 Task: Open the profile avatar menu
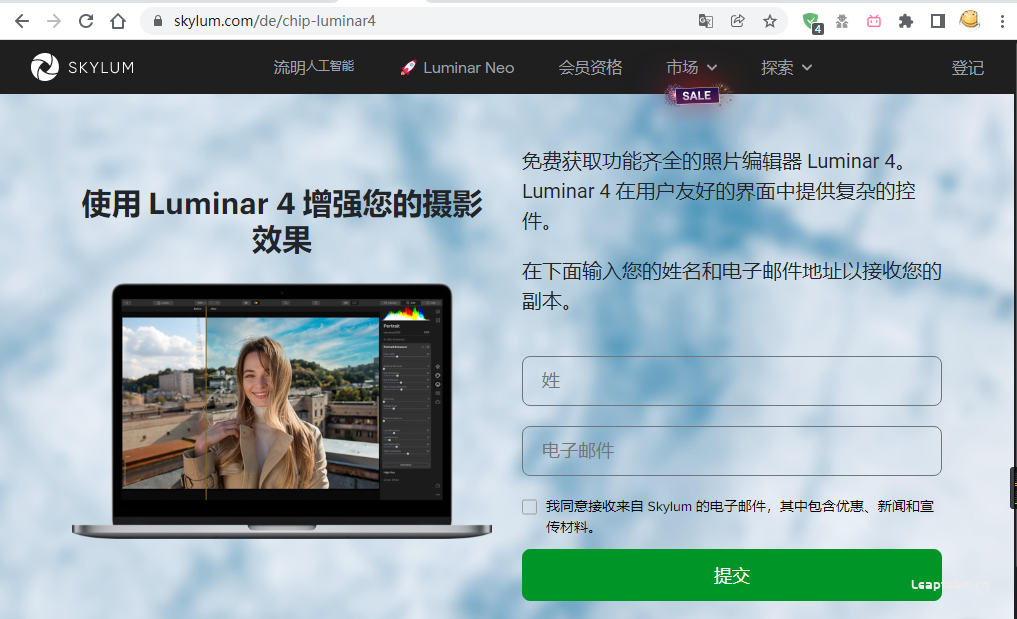tap(970, 20)
